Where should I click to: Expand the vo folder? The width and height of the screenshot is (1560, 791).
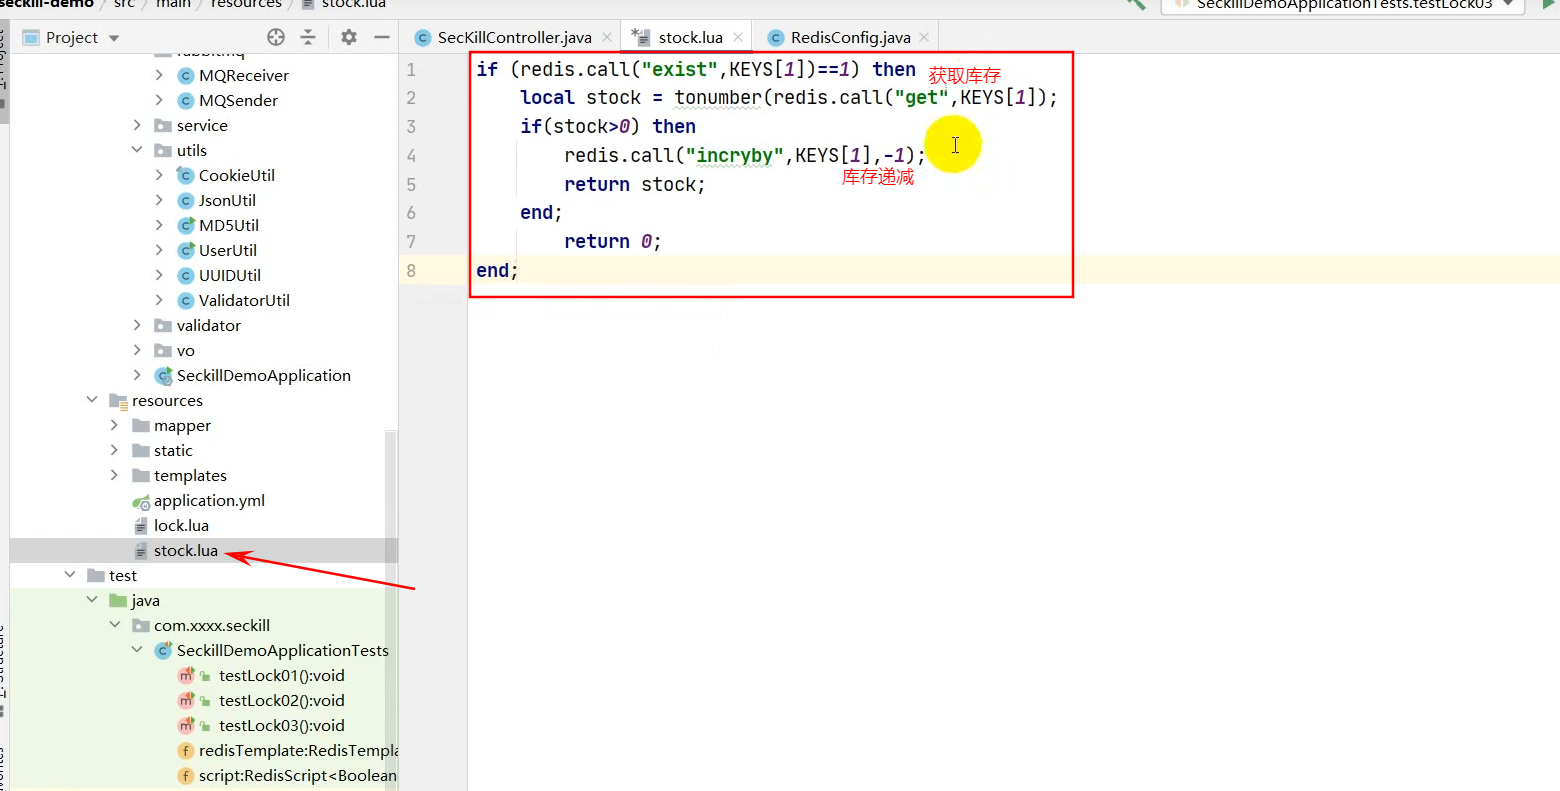(137, 350)
